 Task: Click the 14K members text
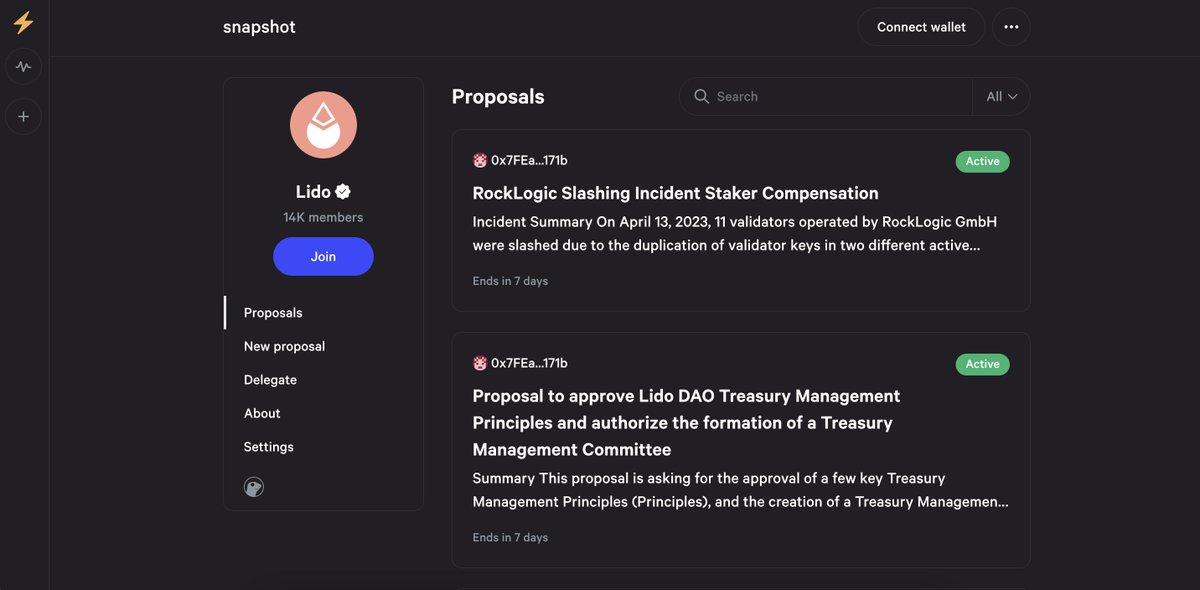(323, 217)
